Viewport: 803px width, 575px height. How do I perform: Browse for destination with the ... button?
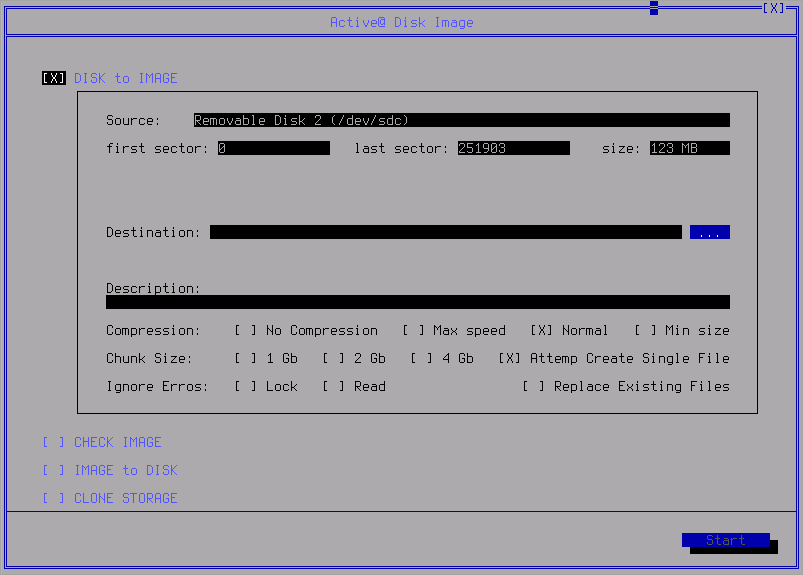pos(709,232)
